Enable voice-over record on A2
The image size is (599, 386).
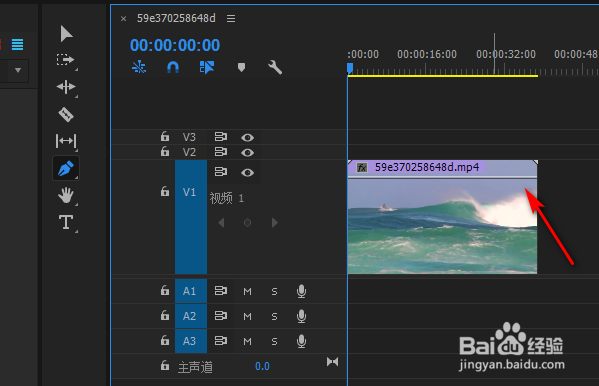(301, 316)
